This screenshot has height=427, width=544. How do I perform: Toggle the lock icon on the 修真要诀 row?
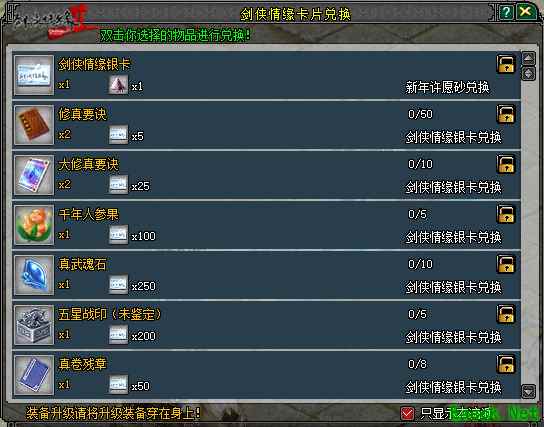505,114
